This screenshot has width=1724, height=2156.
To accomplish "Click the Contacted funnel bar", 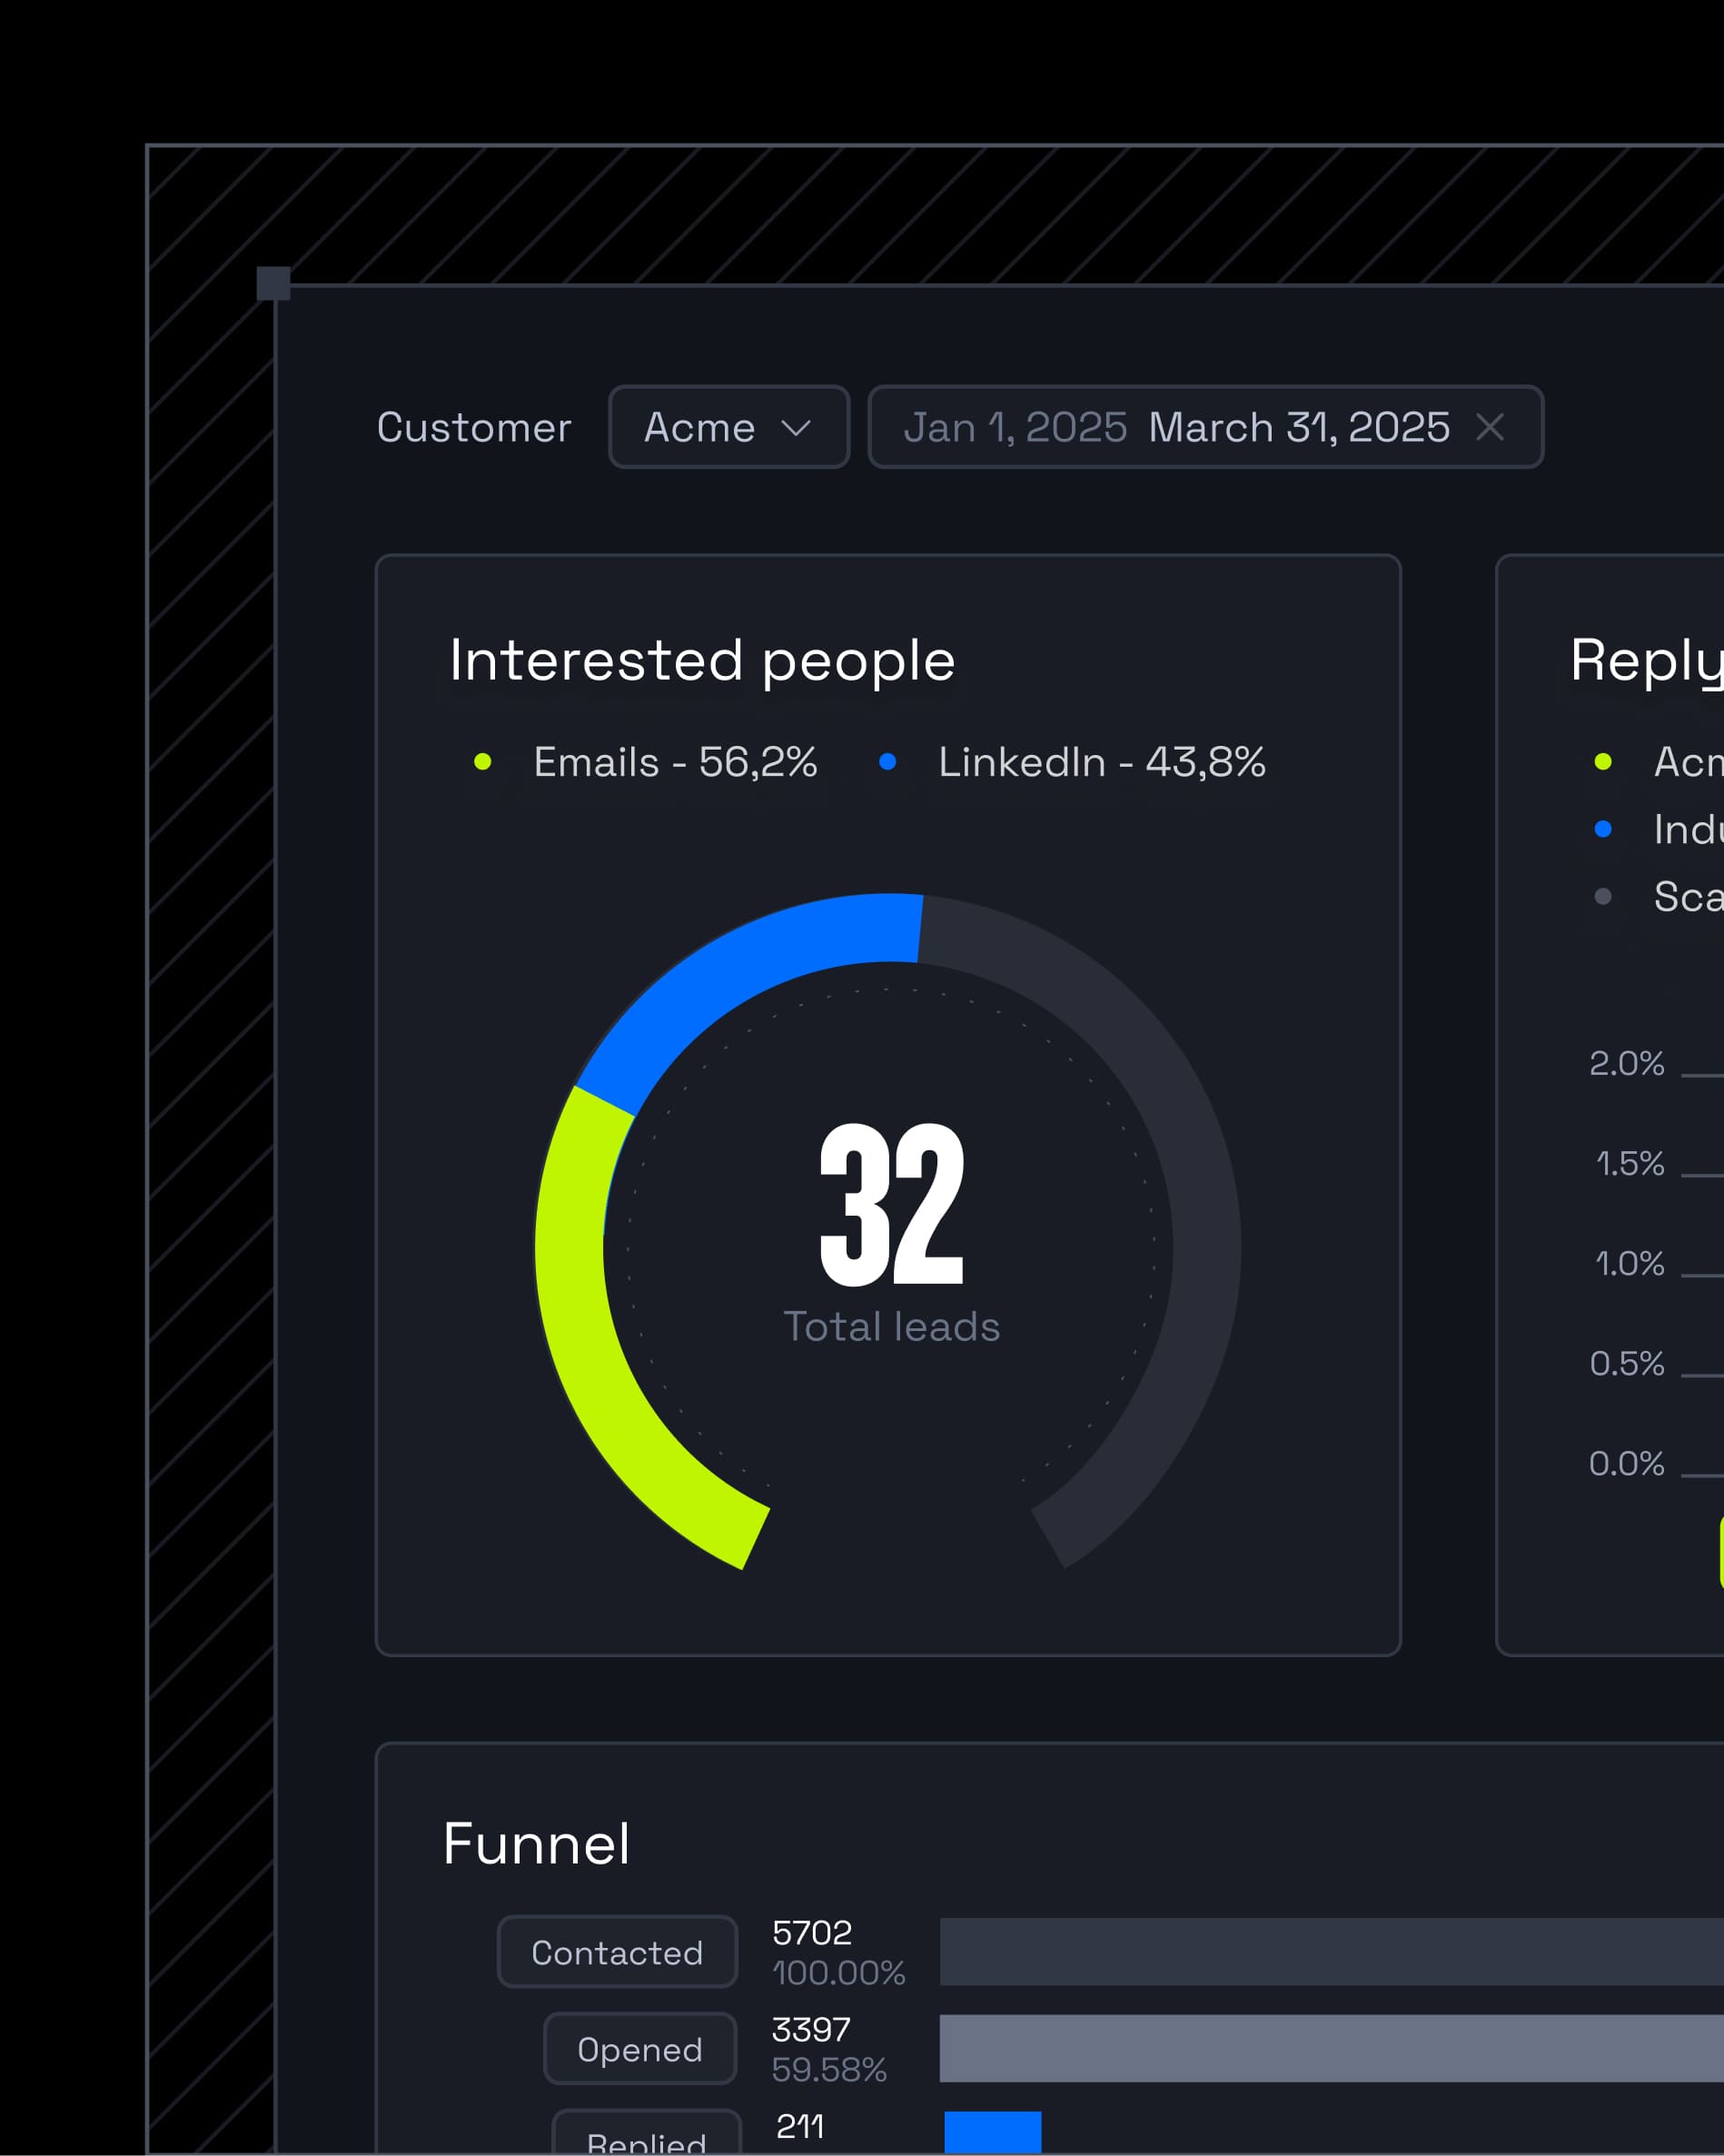I will pyautogui.click(x=1331, y=1952).
